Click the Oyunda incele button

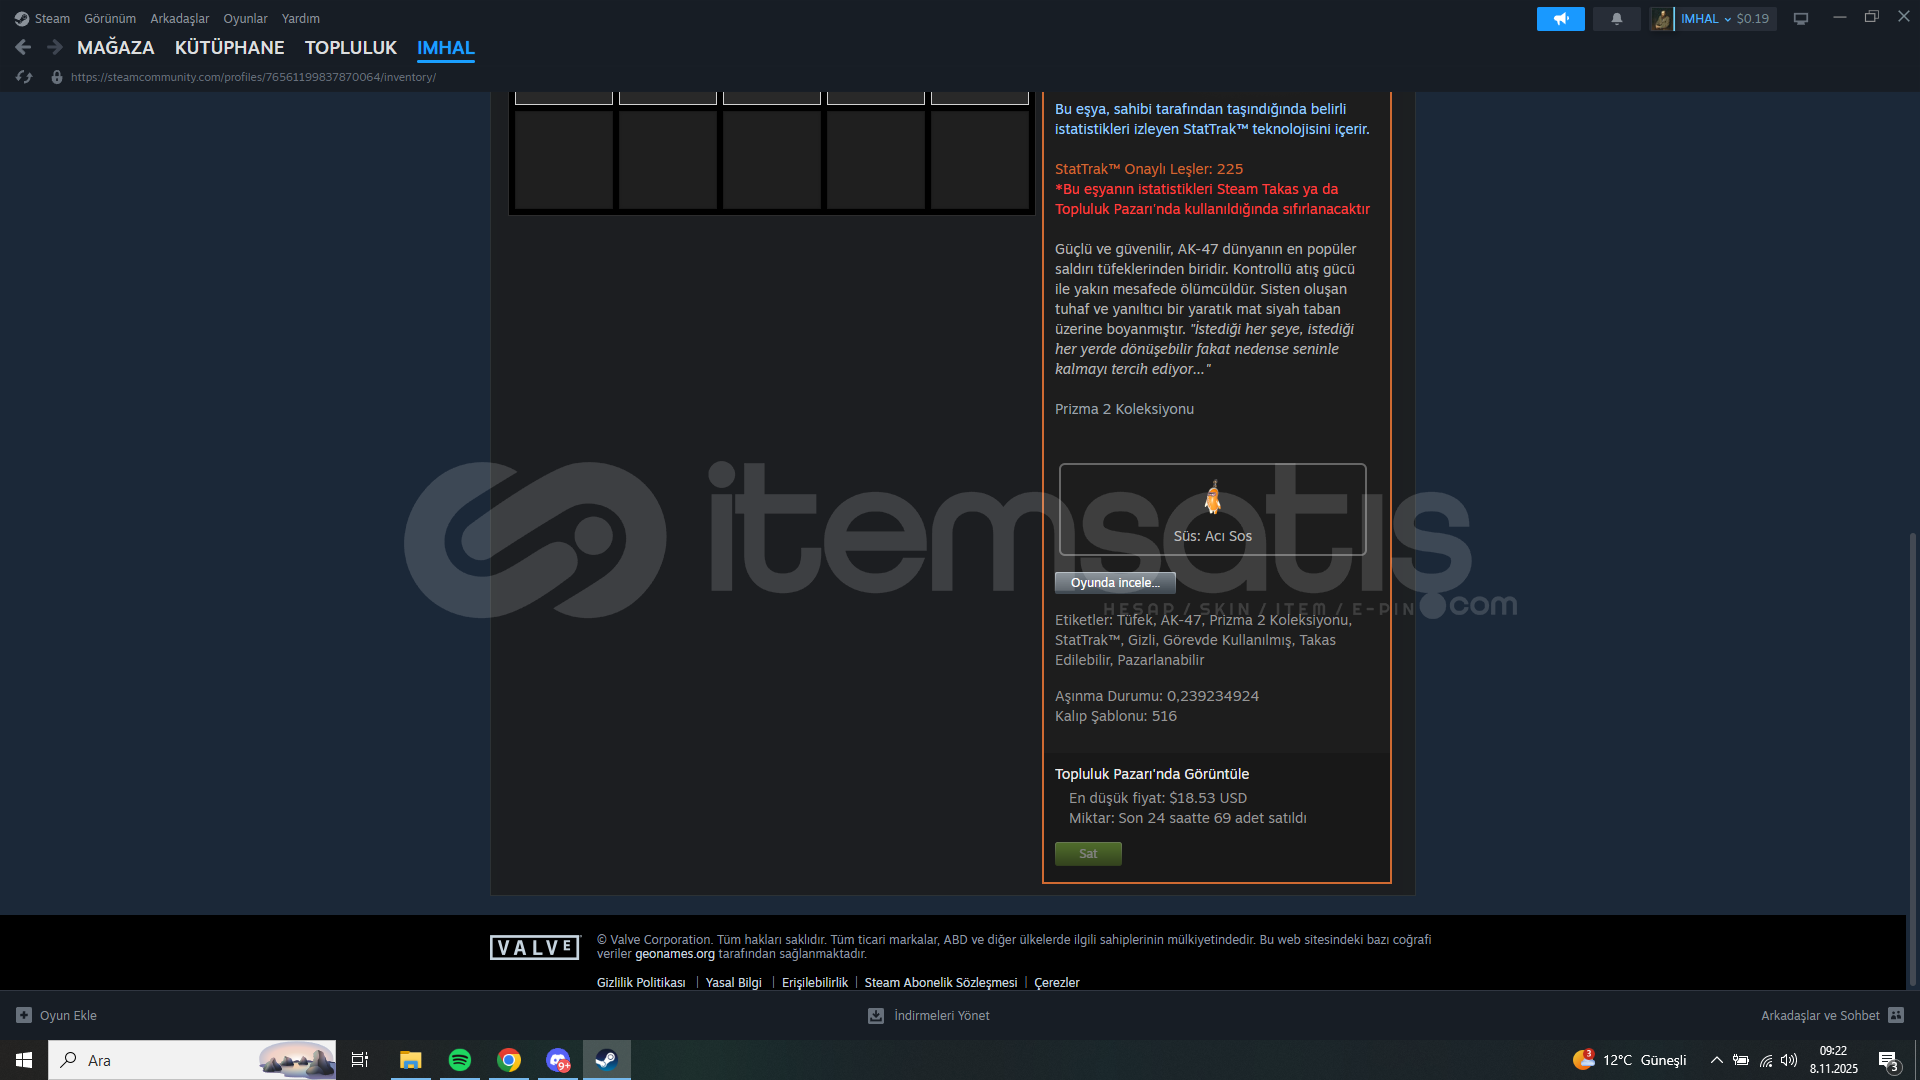click(x=1115, y=583)
